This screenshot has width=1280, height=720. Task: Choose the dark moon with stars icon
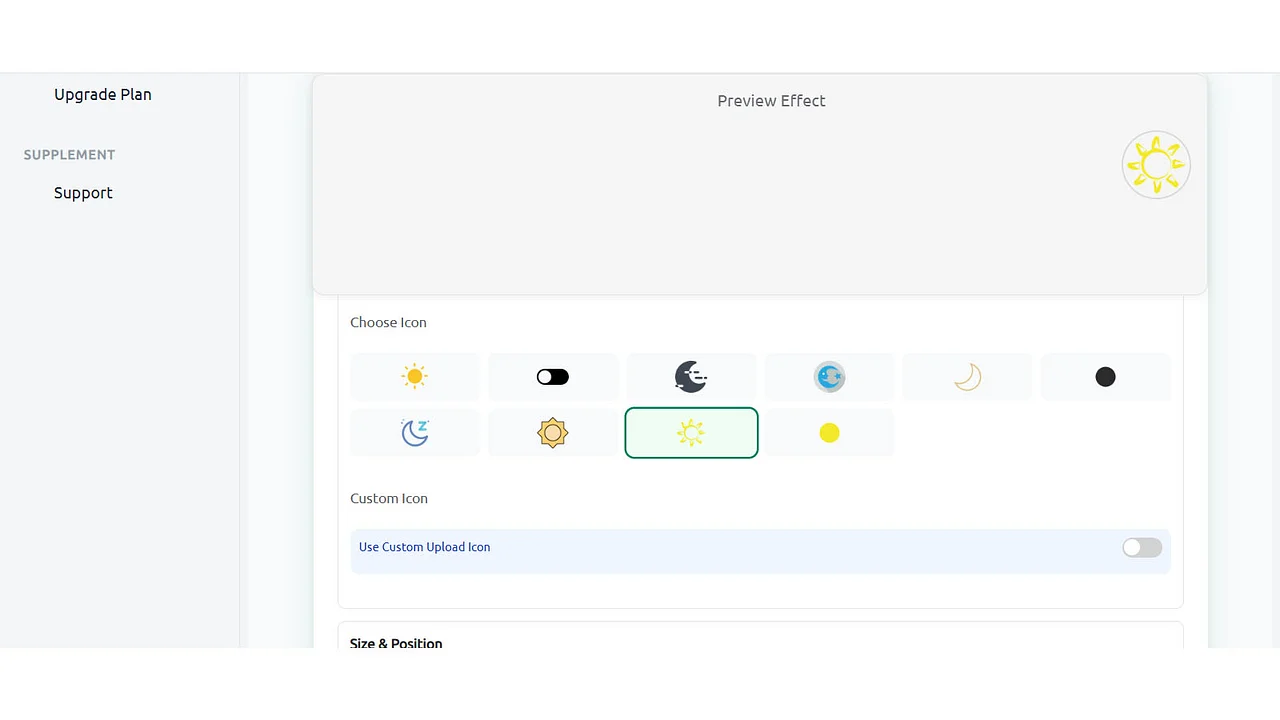691,377
